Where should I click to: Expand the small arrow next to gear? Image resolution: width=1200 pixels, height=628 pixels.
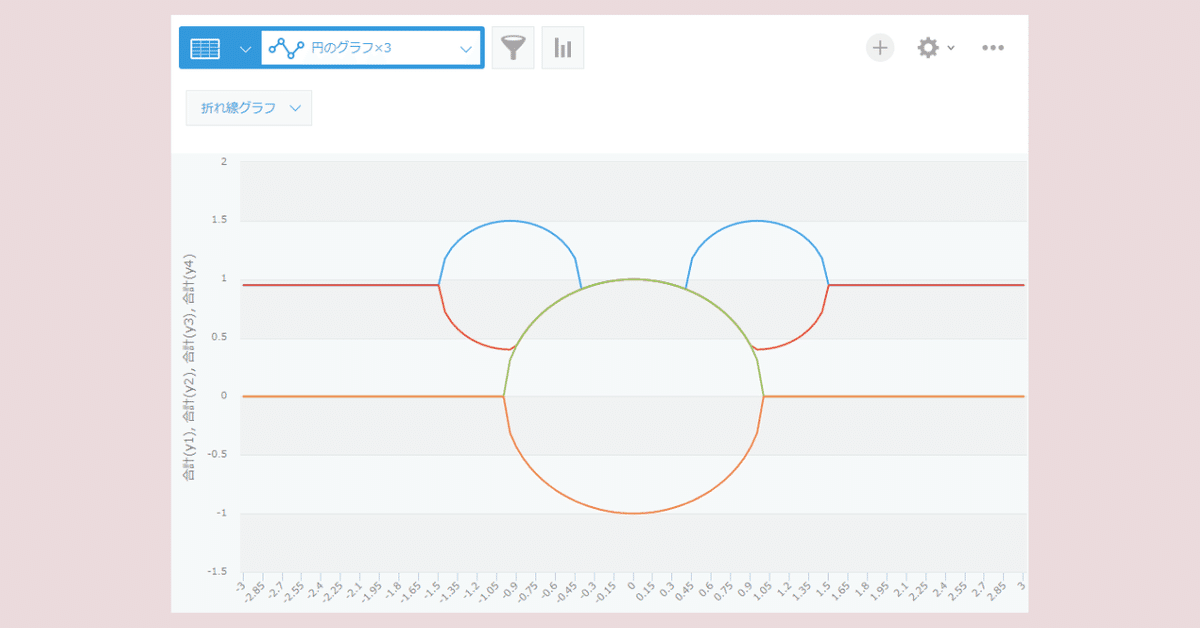[x=950, y=47]
